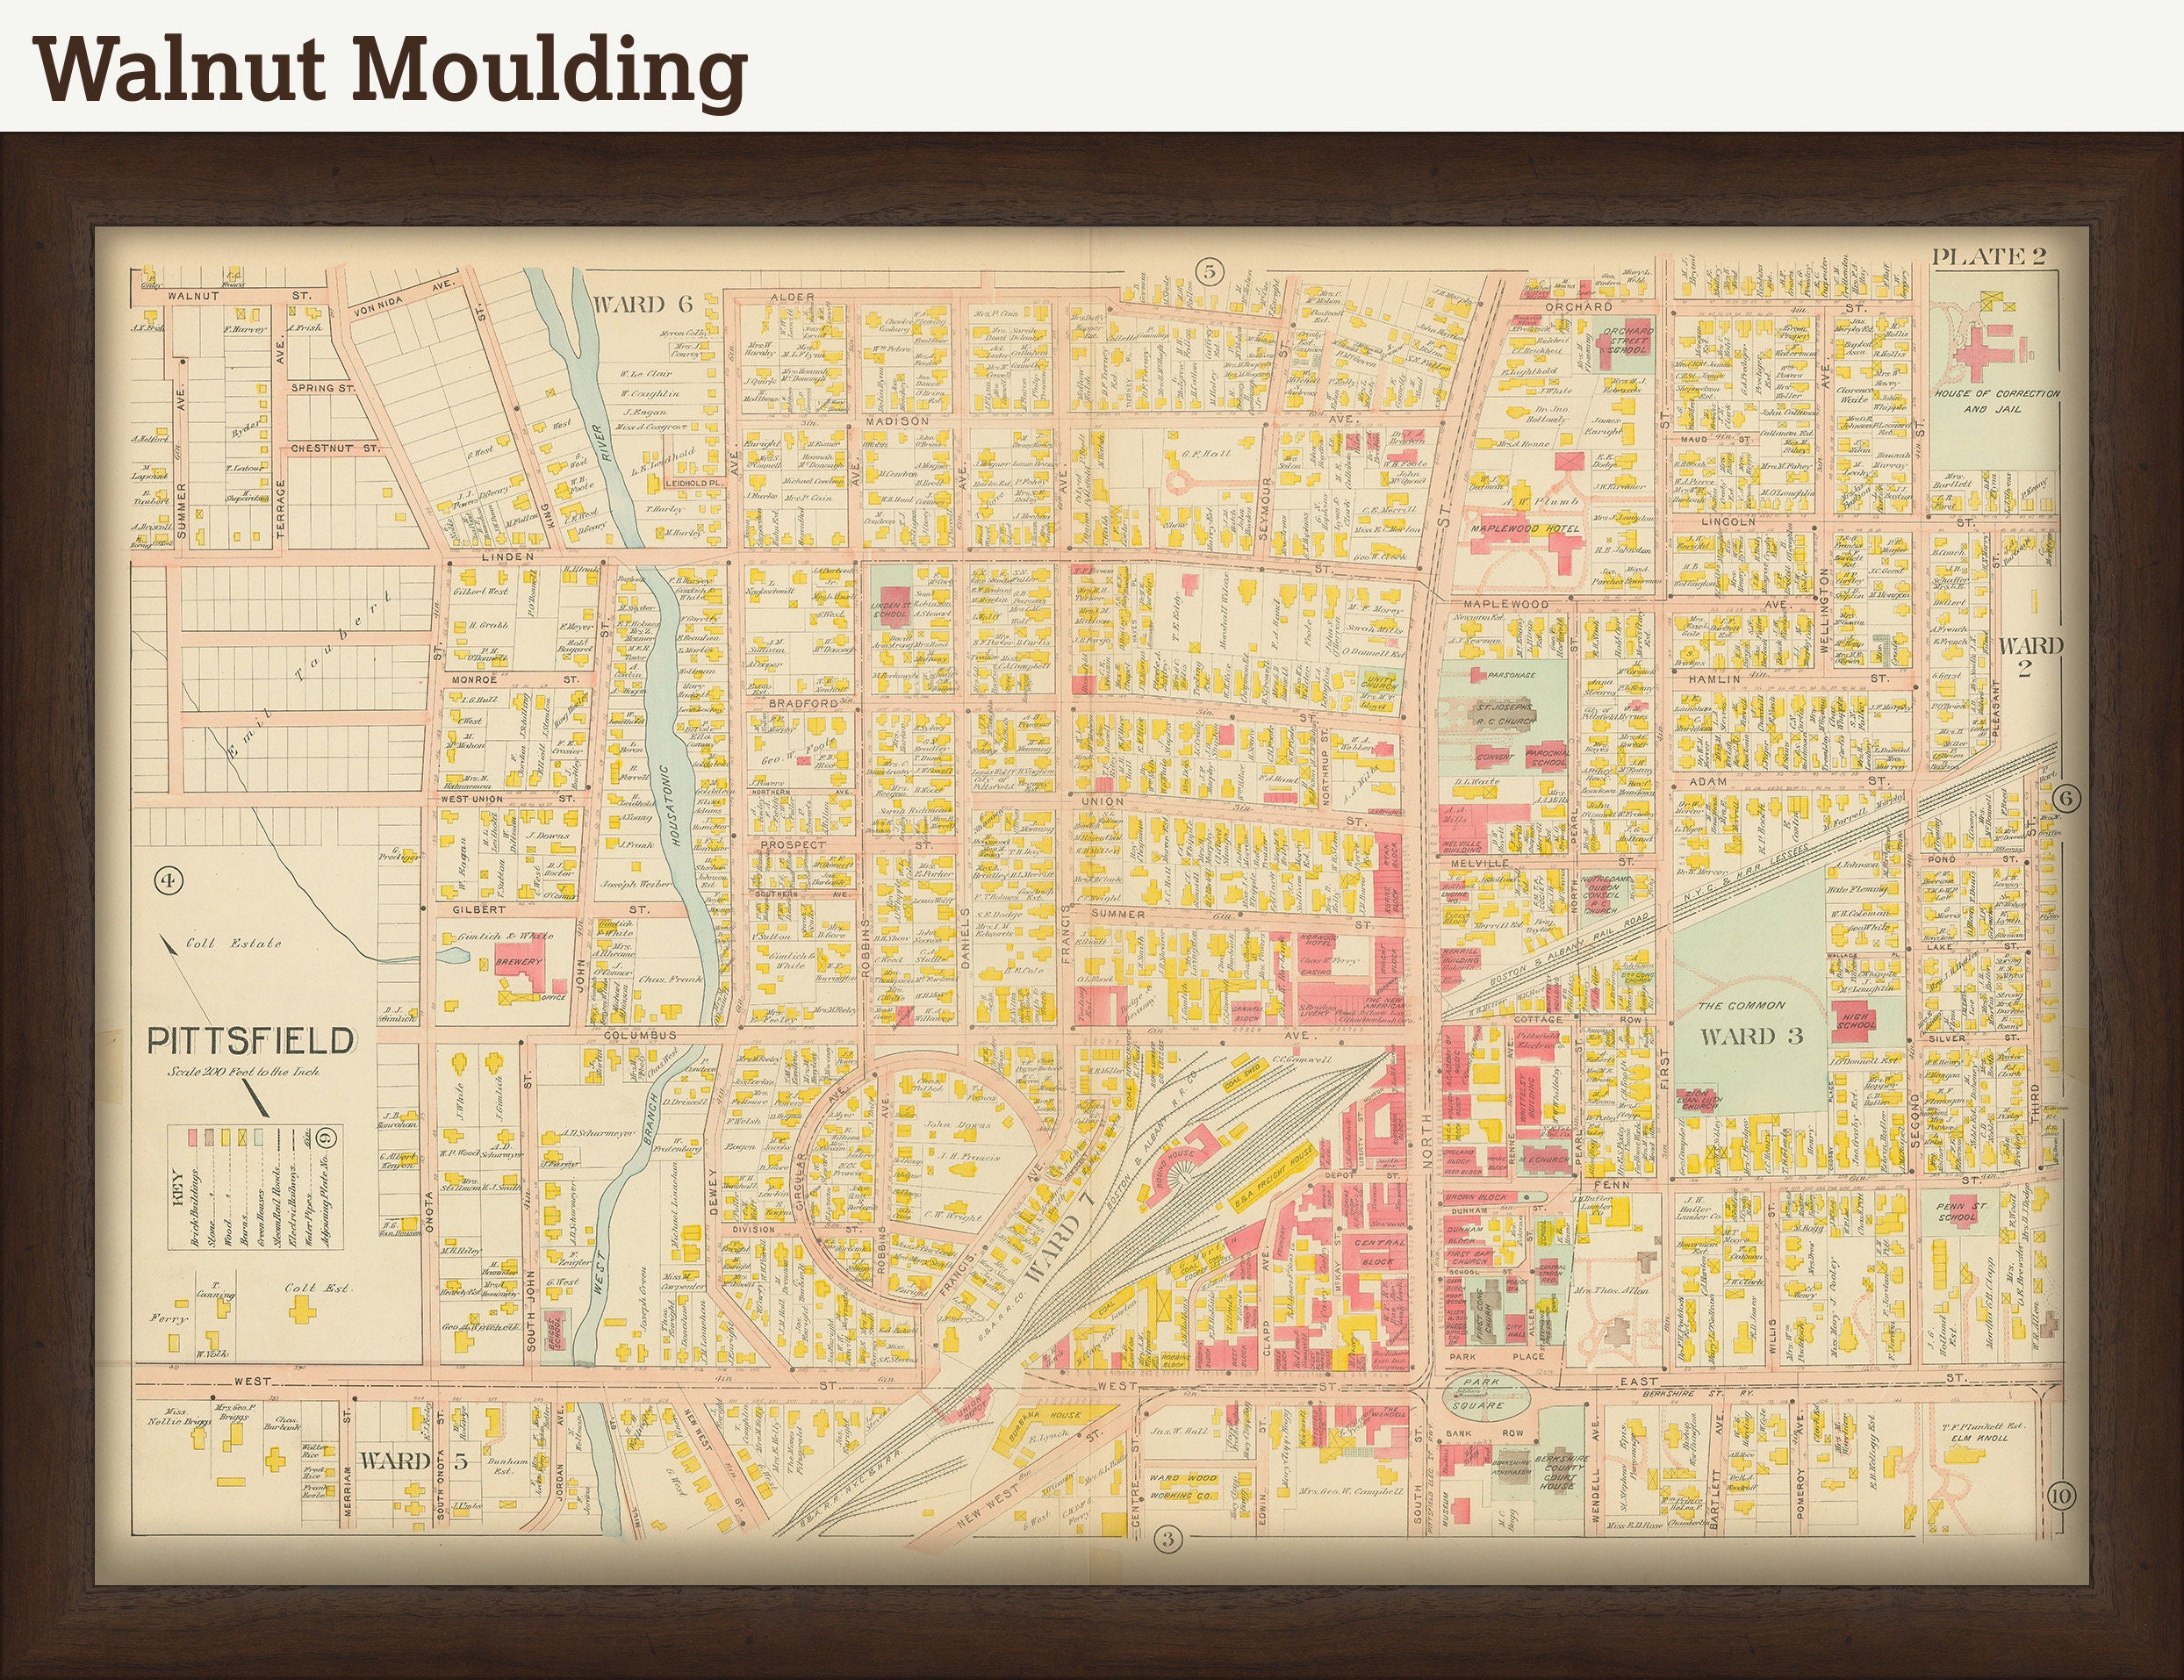Click the "PENN ST. SCHOOL" label
This screenshot has width=2184, height=1680.
1963,1212
